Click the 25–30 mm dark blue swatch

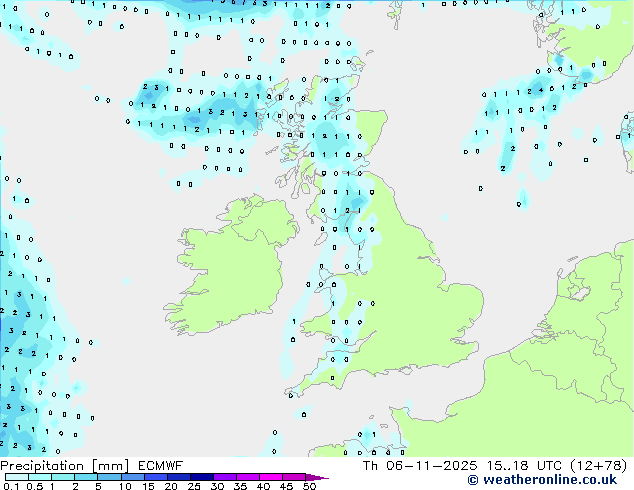(202, 477)
